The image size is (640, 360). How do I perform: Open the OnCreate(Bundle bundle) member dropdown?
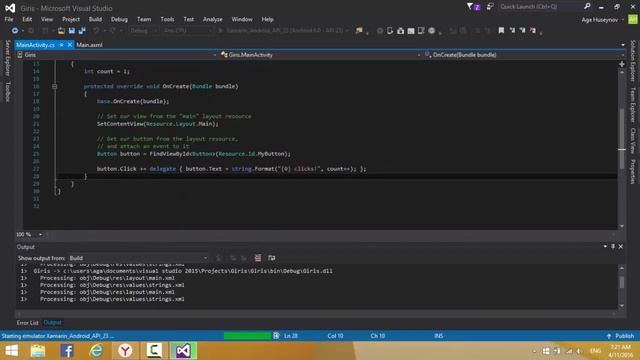[524, 55]
